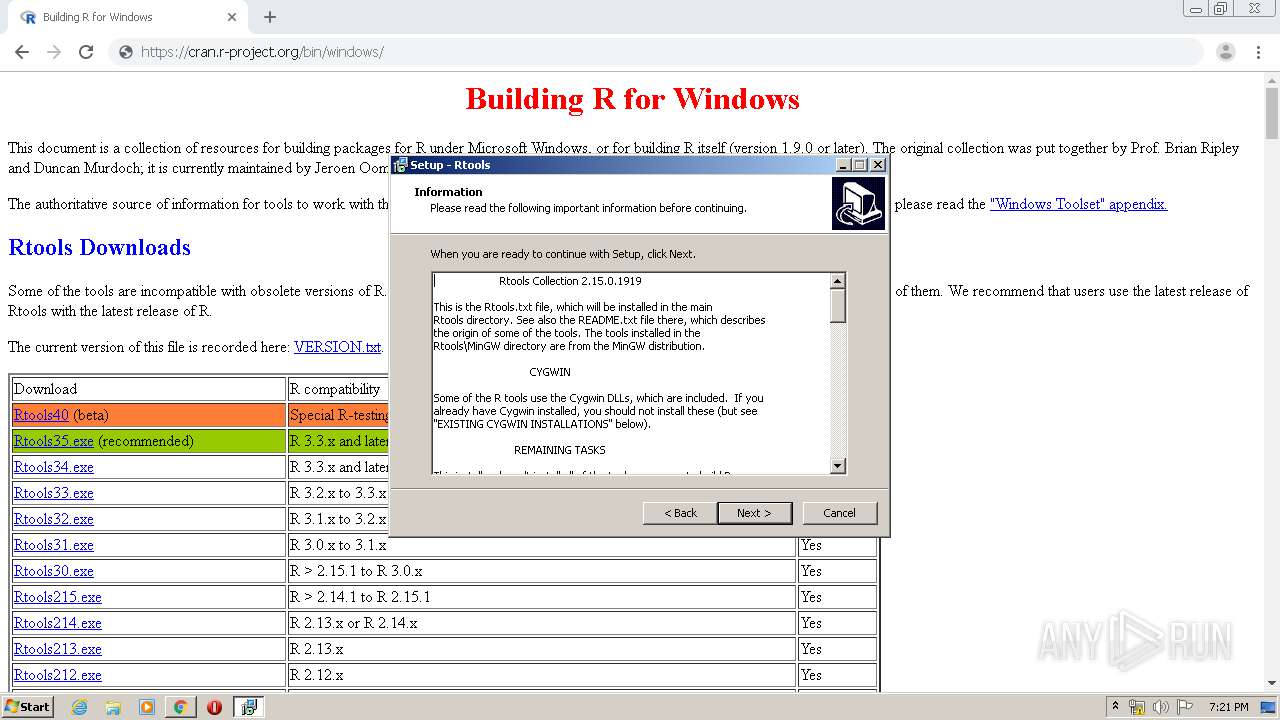This screenshot has width=1280, height=720.
Task: Open the Chrome profile icon
Action: [1225, 52]
